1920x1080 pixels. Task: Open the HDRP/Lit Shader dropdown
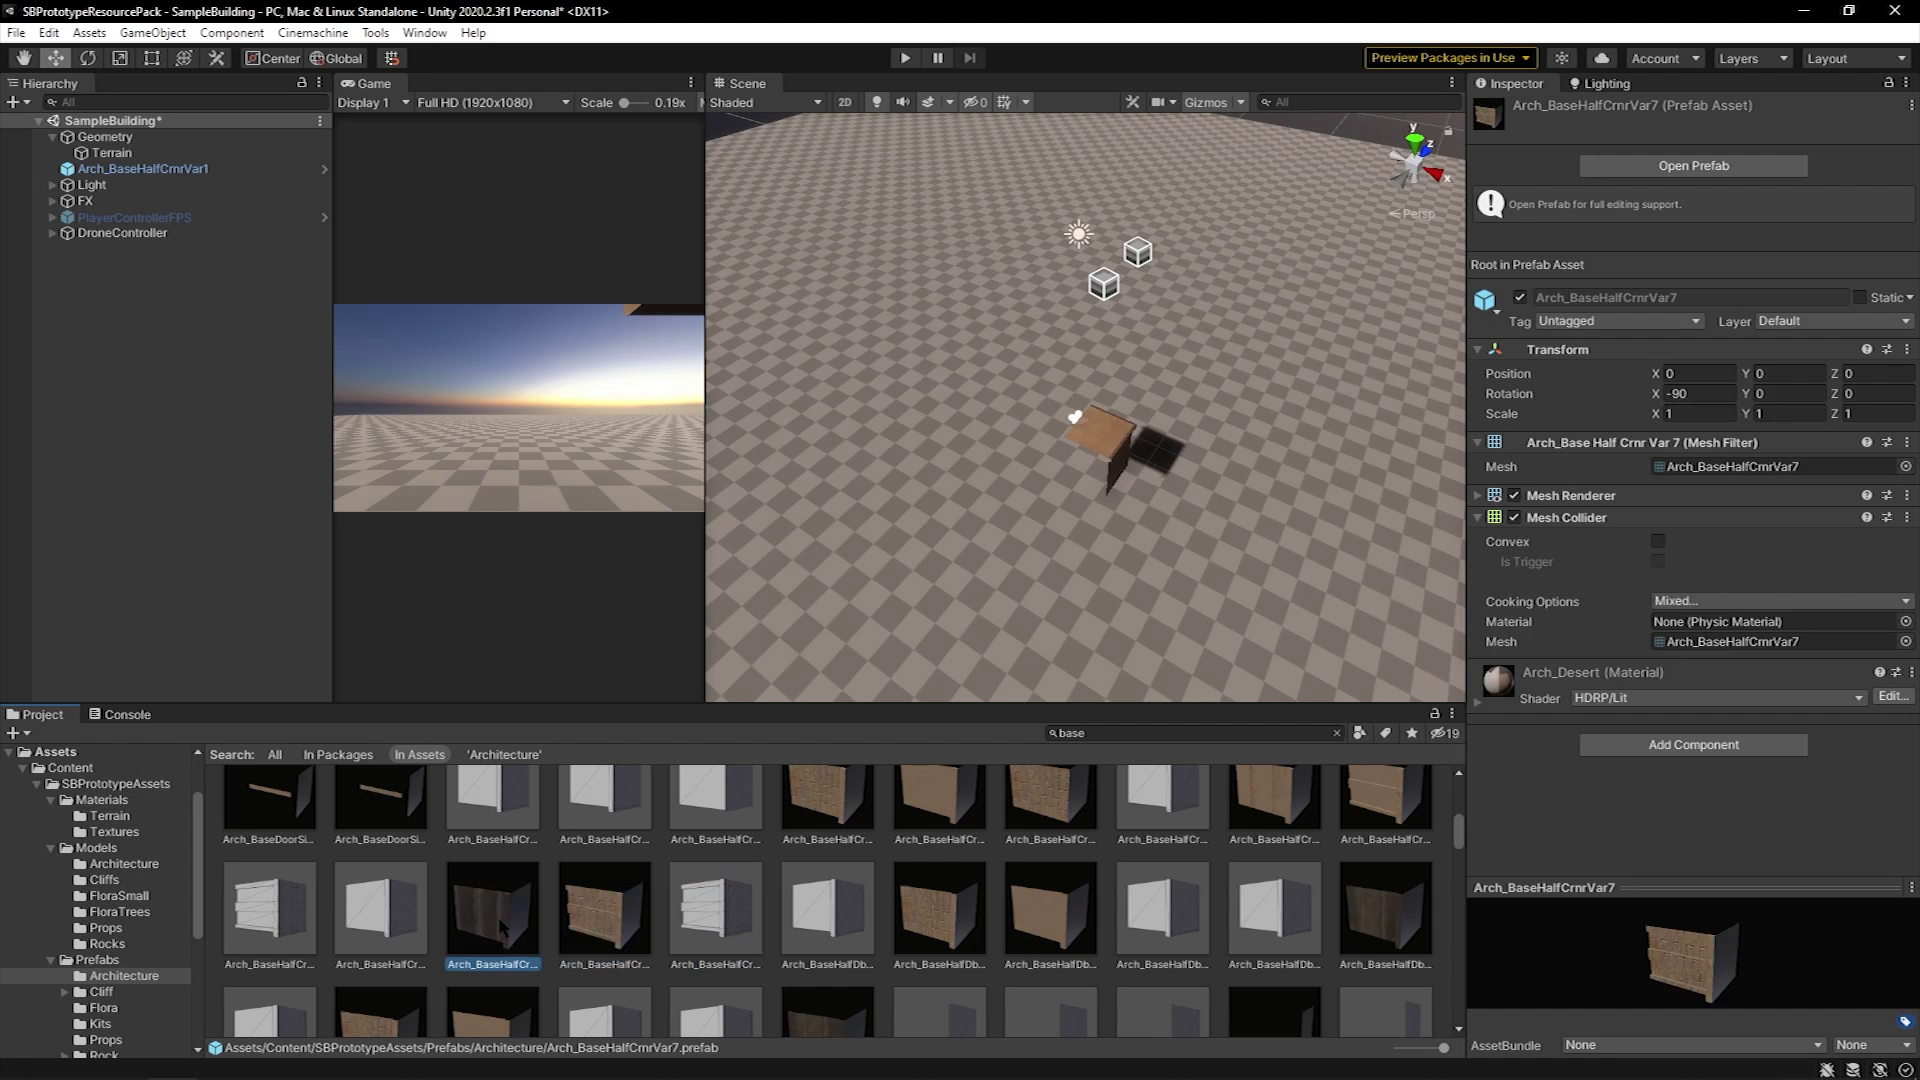click(x=1718, y=698)
